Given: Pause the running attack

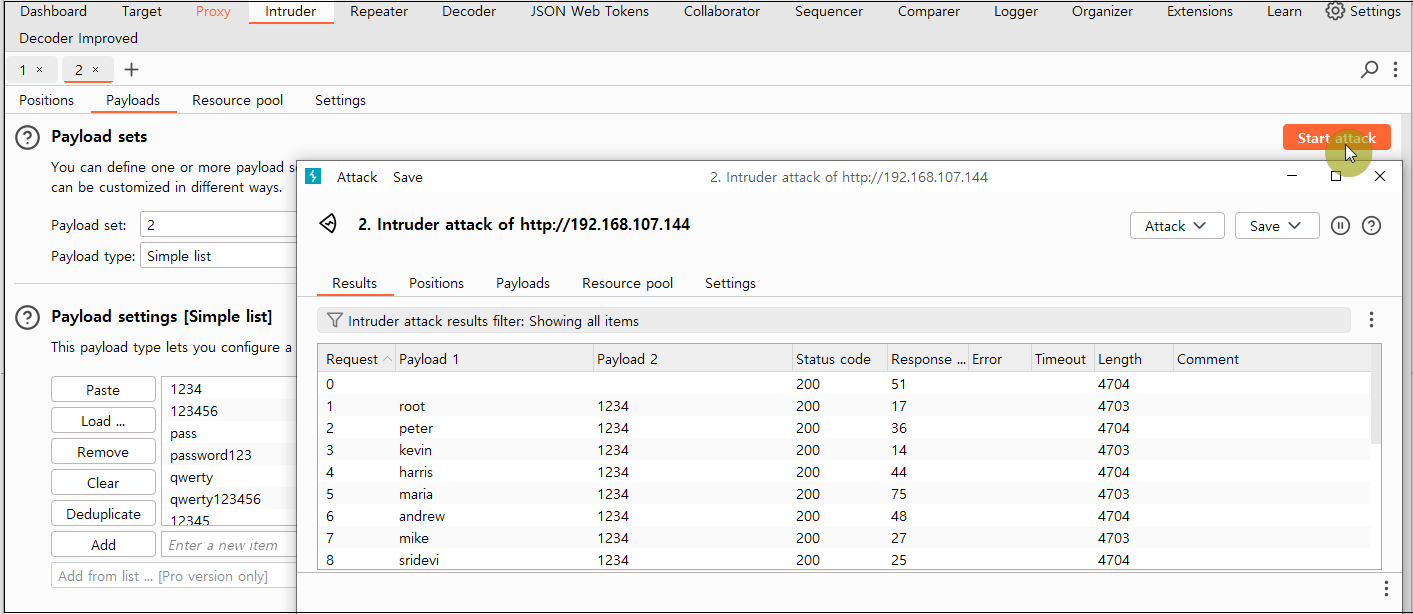Looking at the screenshot, I should click(x=1341, y=226).
